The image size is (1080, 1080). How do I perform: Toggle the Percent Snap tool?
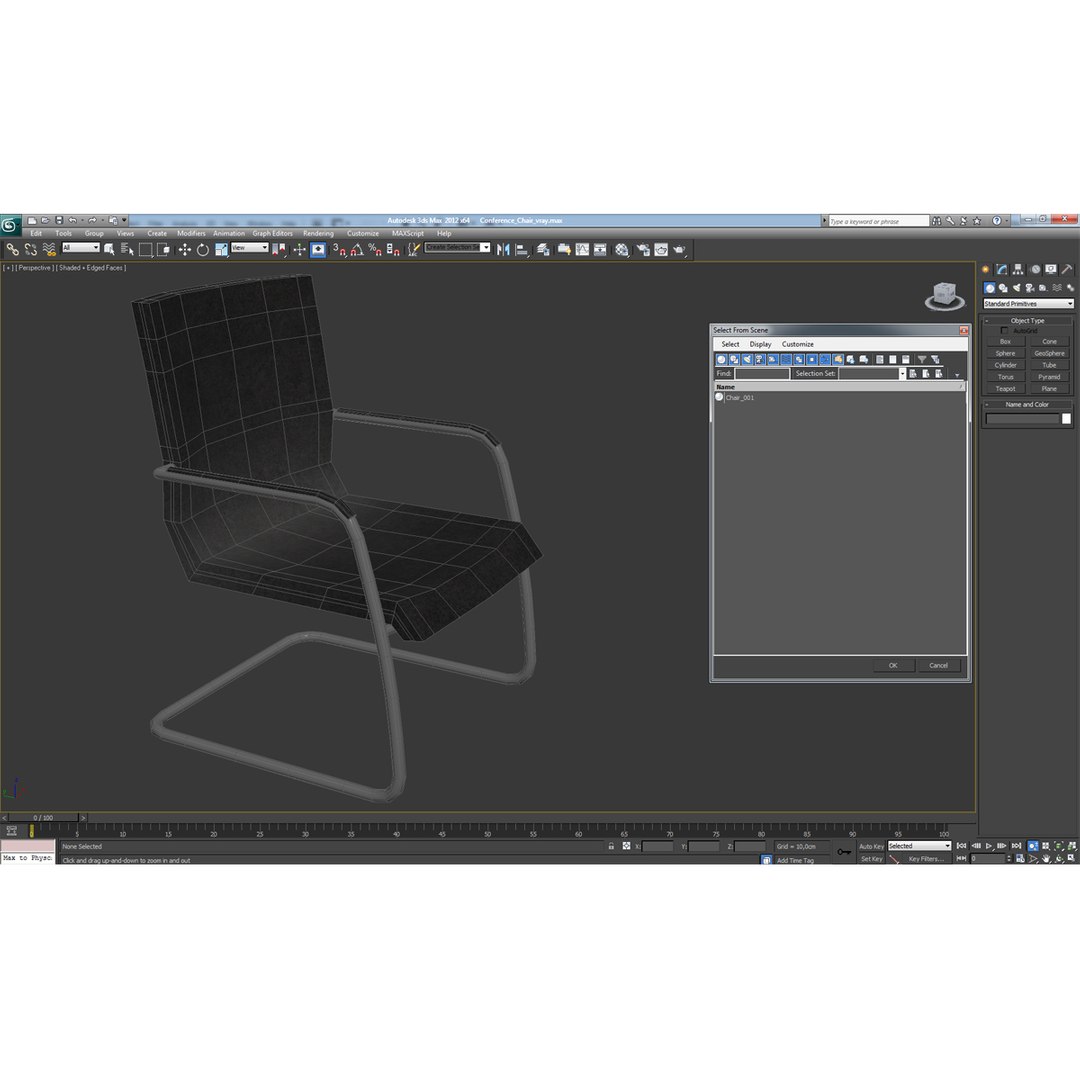[375, 249]
